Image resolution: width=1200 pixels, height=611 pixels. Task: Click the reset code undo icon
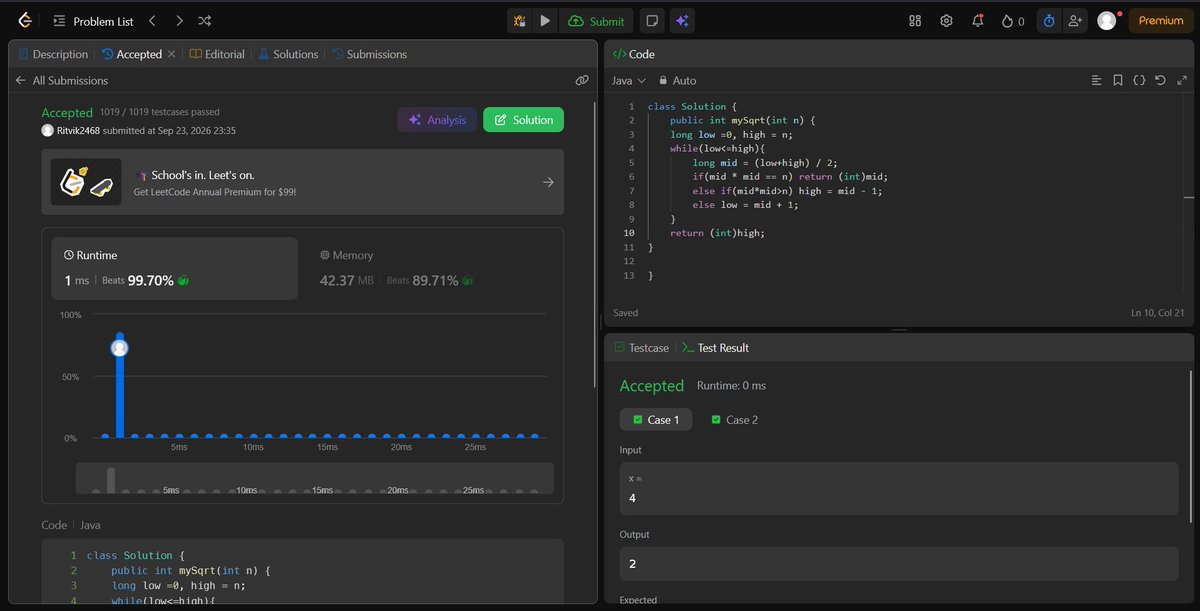click(x=1160, y=80)
